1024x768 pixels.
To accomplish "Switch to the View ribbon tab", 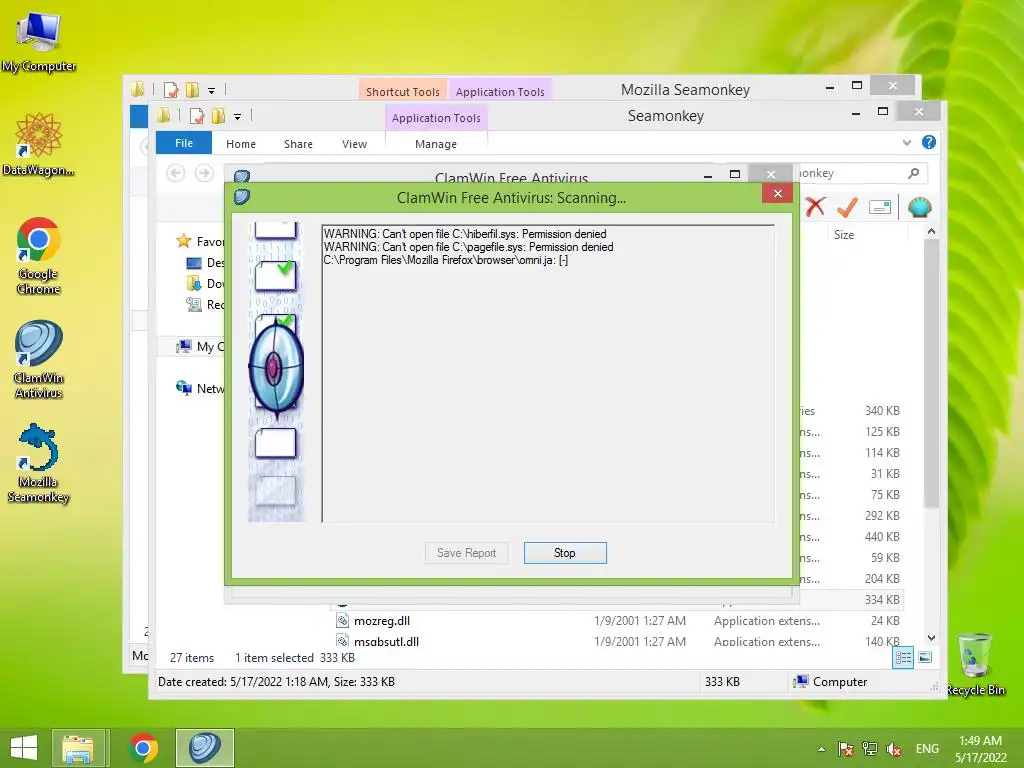I will point(355,144).
